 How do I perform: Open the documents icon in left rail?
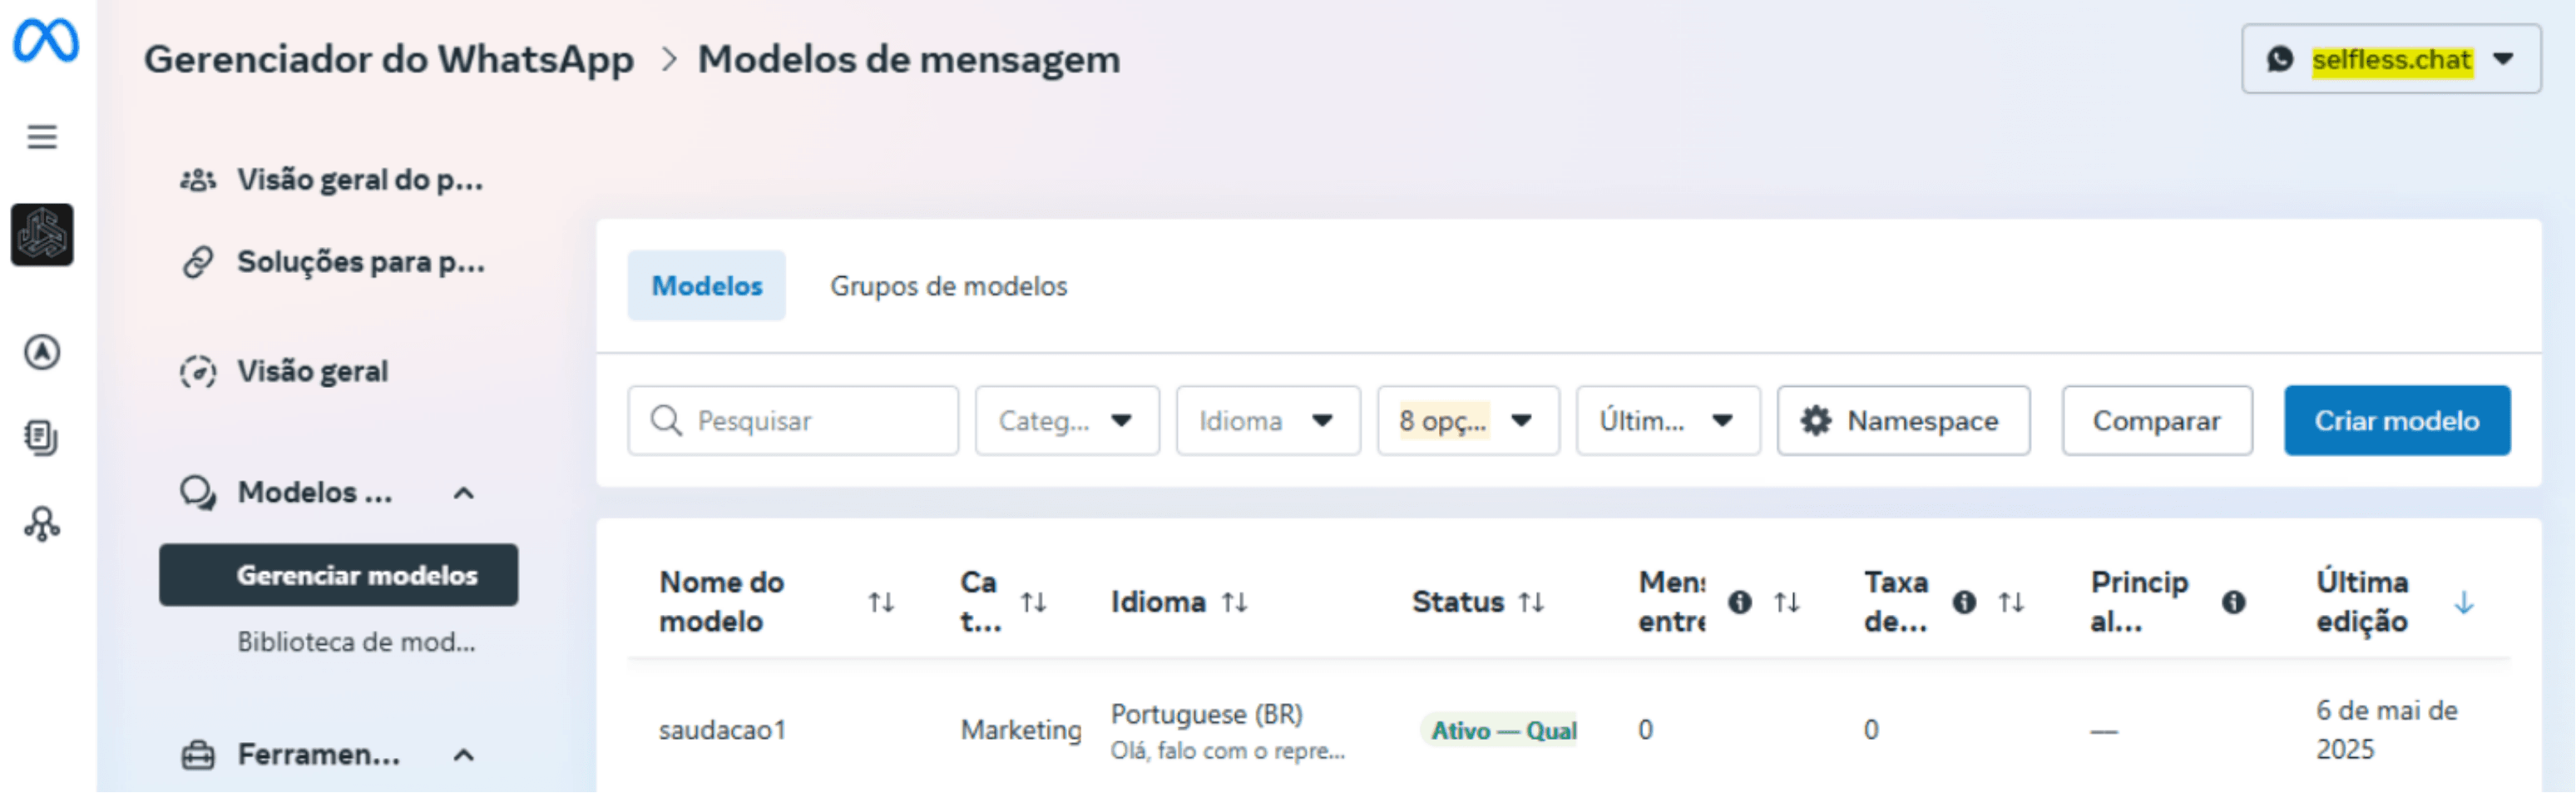pyautogui.click(x=42, y=438)
